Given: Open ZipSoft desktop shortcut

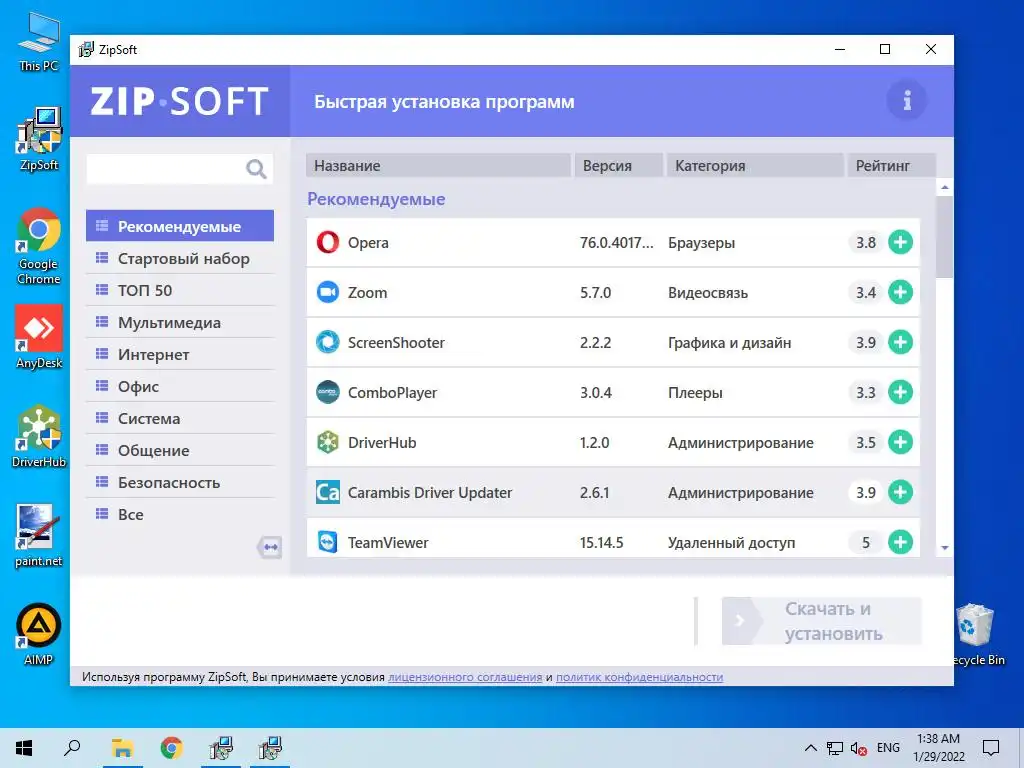Looking at the screenshot, I should [39, 139].
